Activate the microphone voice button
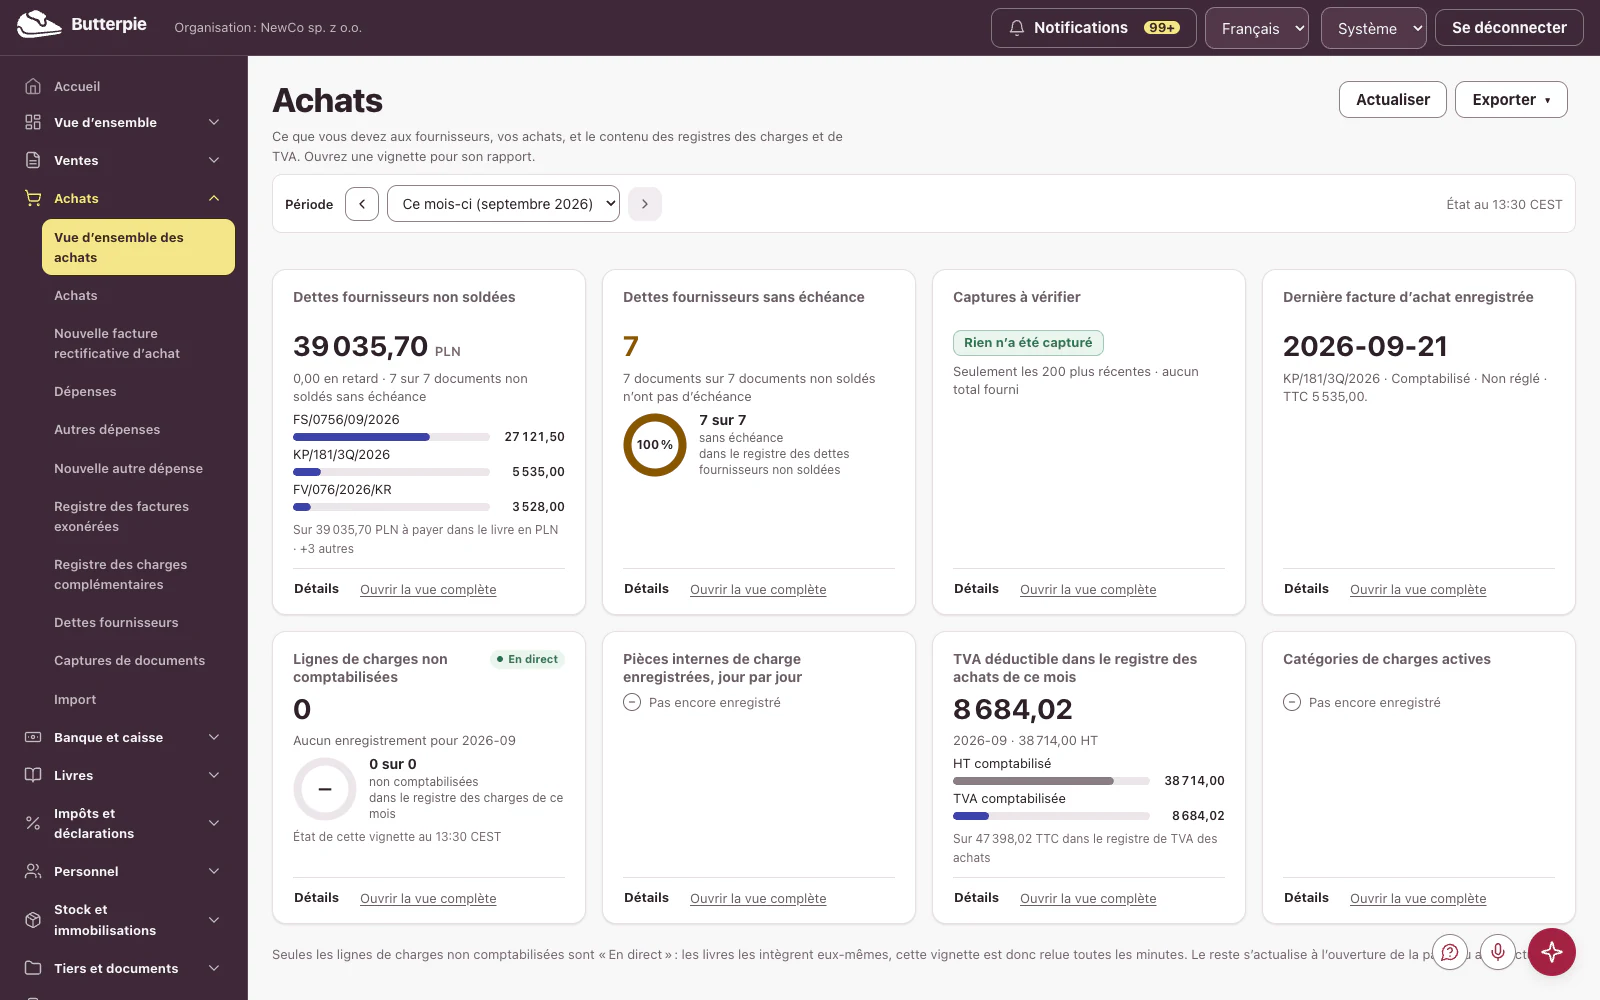1600x1000 pixels. click(x=1498, y=952)
